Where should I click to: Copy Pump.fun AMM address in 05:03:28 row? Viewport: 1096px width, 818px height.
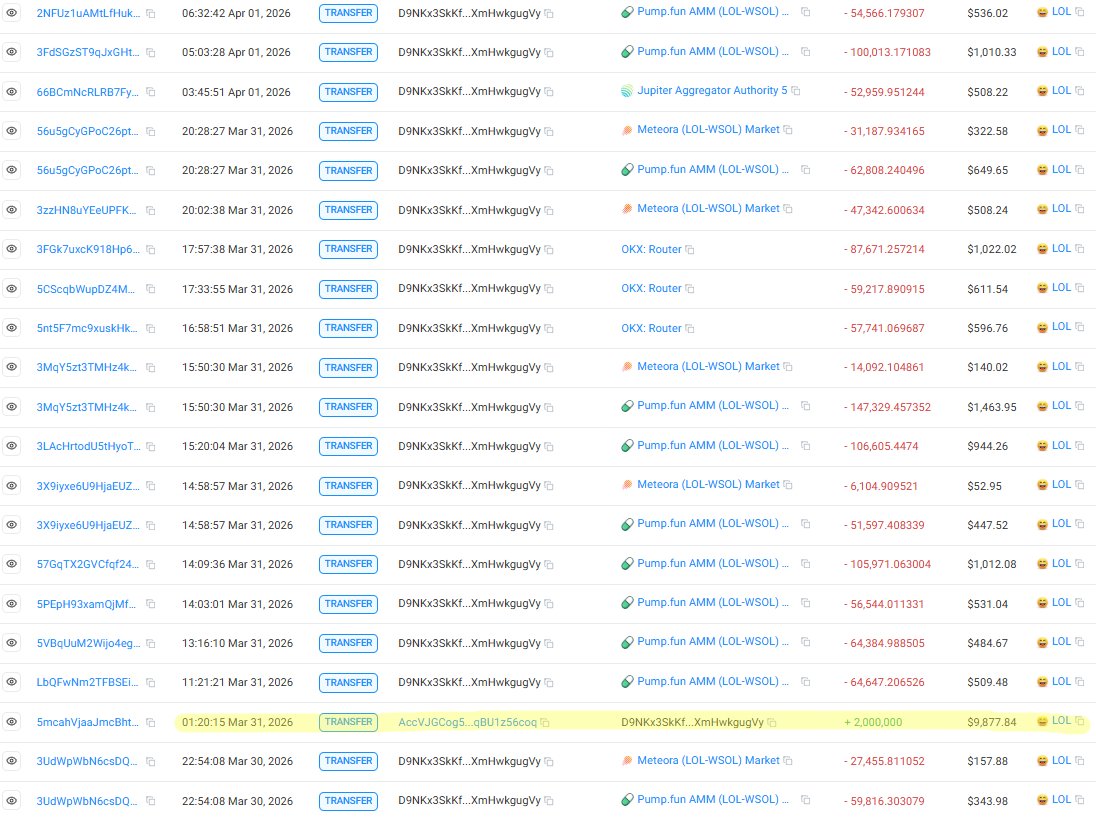pos(805,52)
